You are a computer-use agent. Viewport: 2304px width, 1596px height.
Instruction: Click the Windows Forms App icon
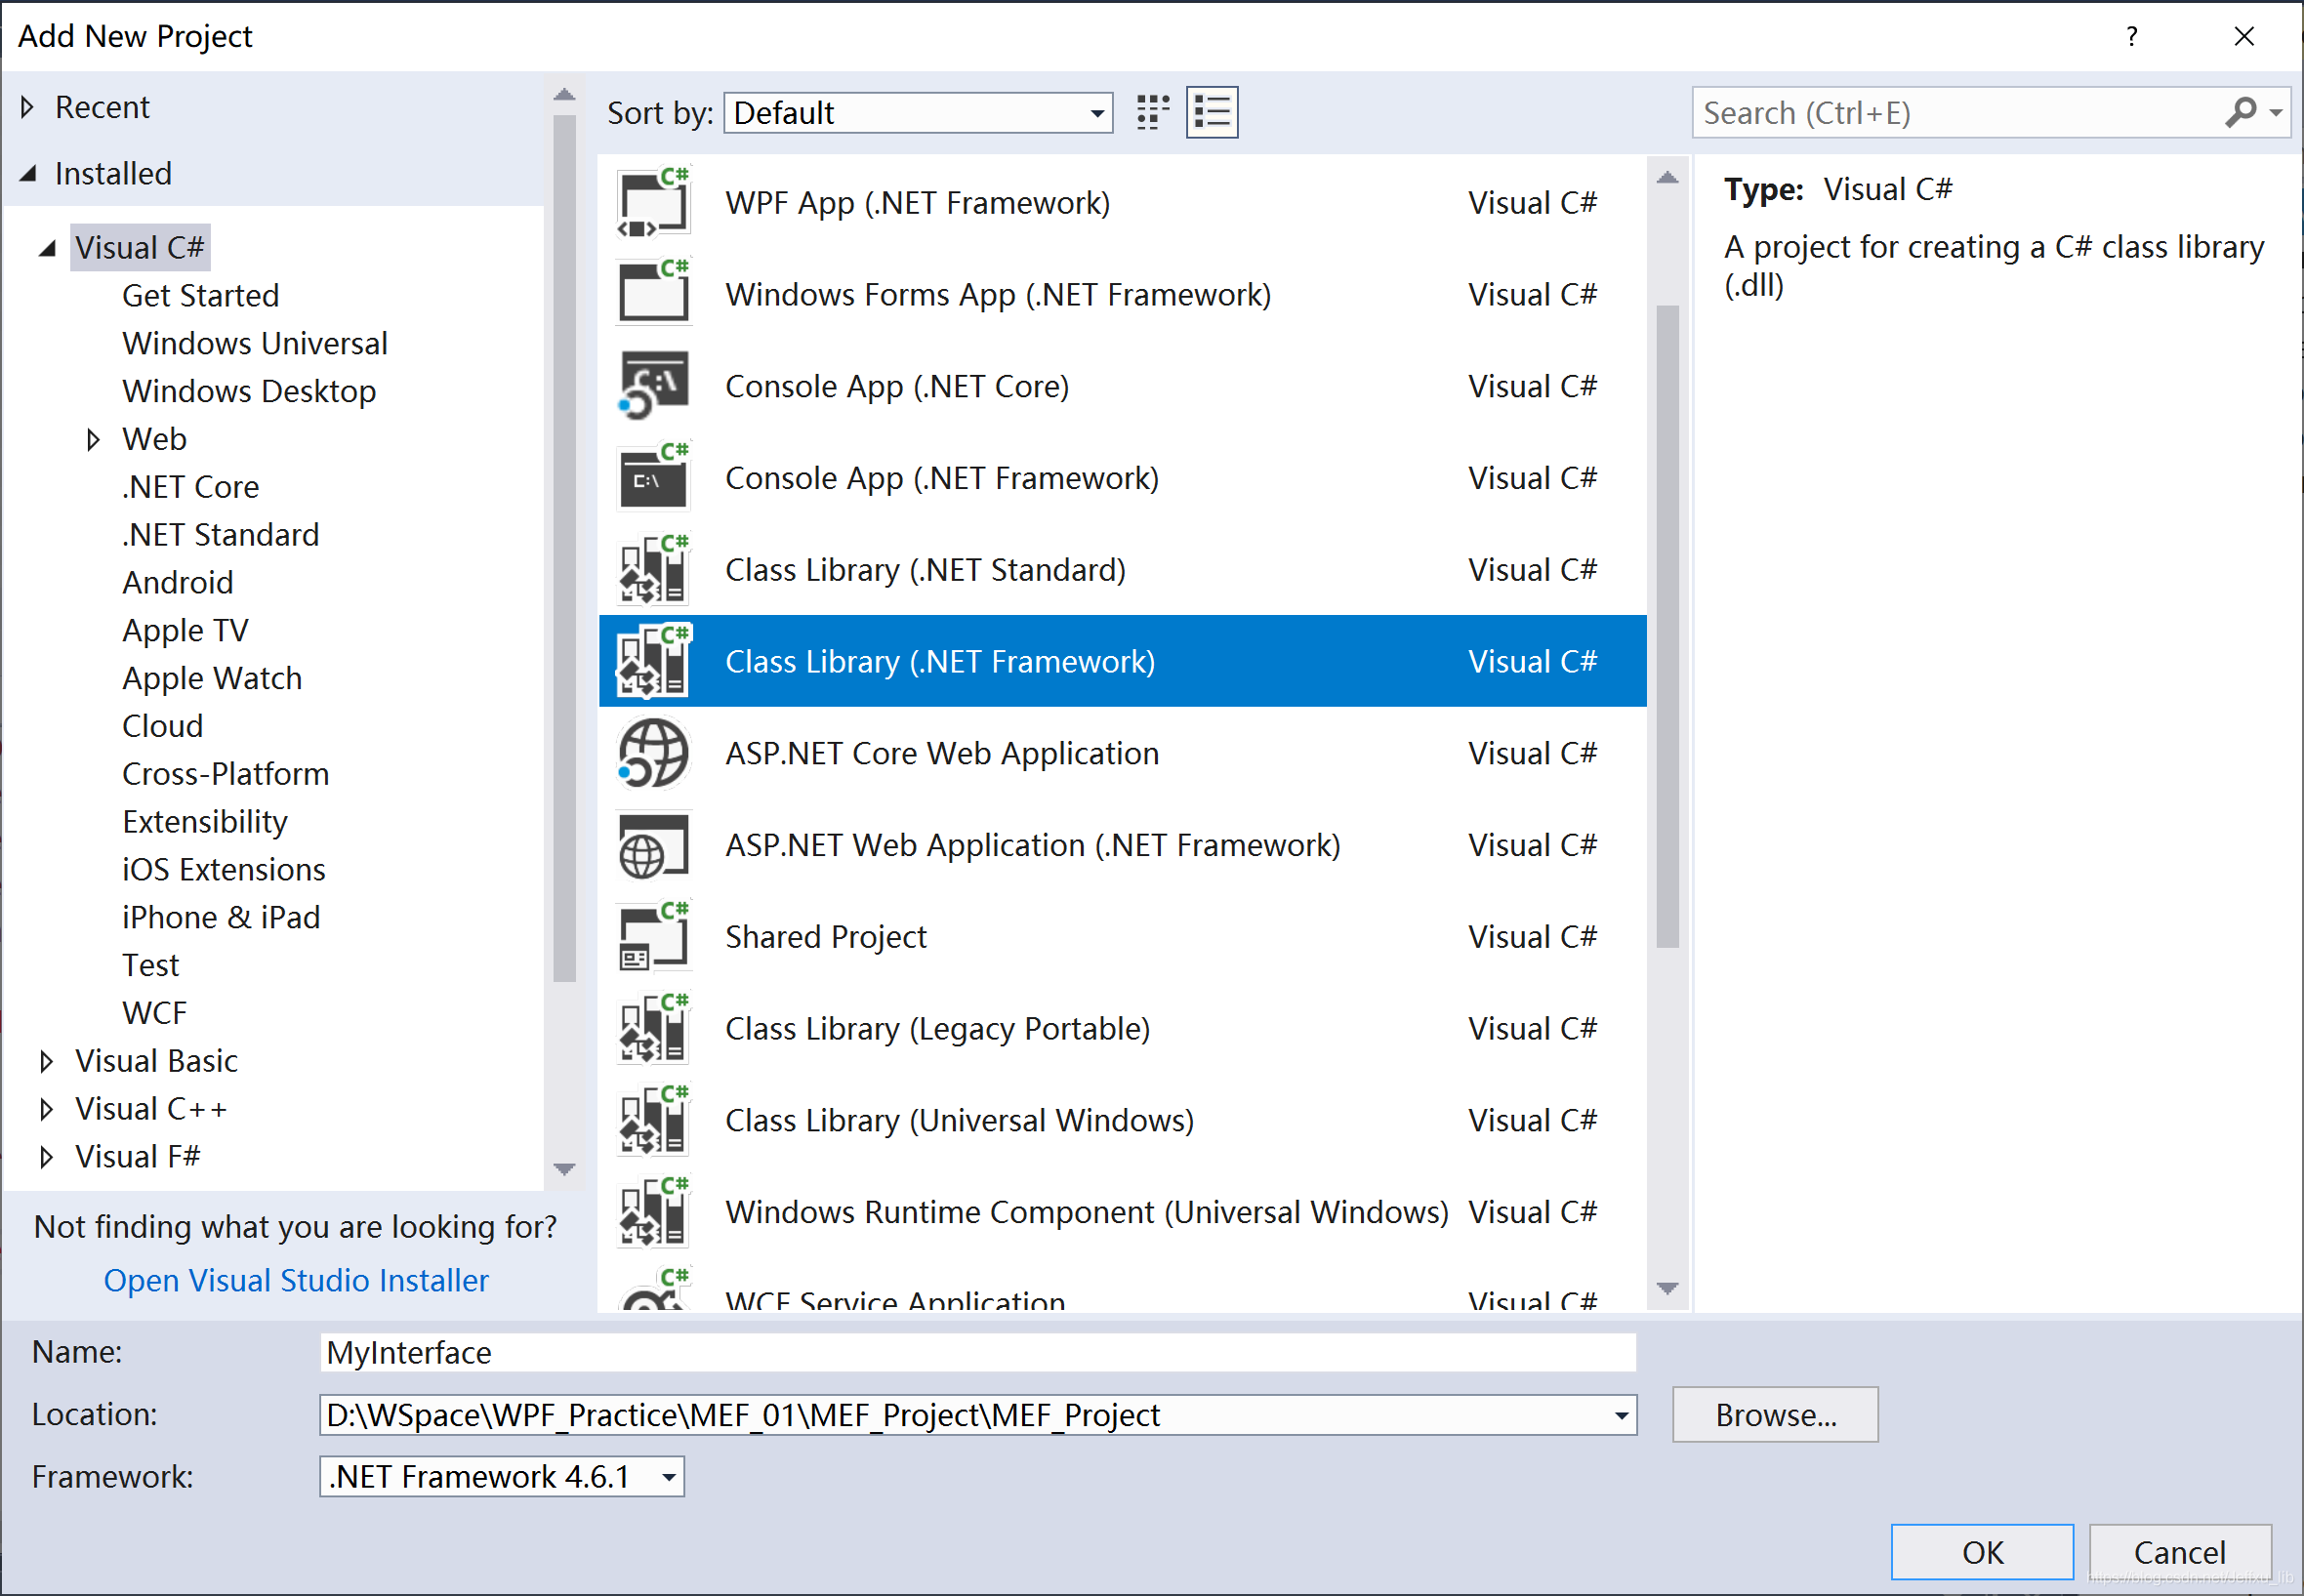[653, 295]
